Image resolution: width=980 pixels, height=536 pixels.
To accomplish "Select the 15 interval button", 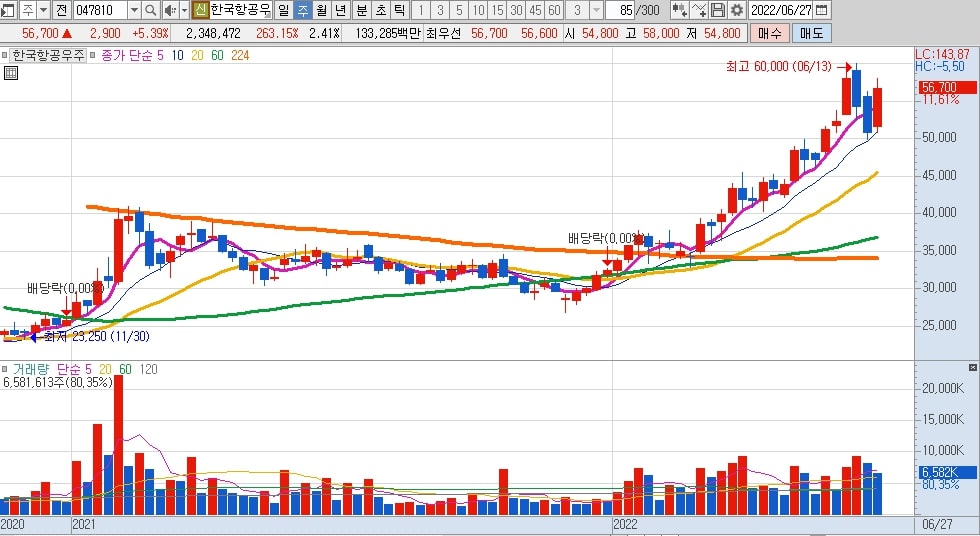I will 498,10.
